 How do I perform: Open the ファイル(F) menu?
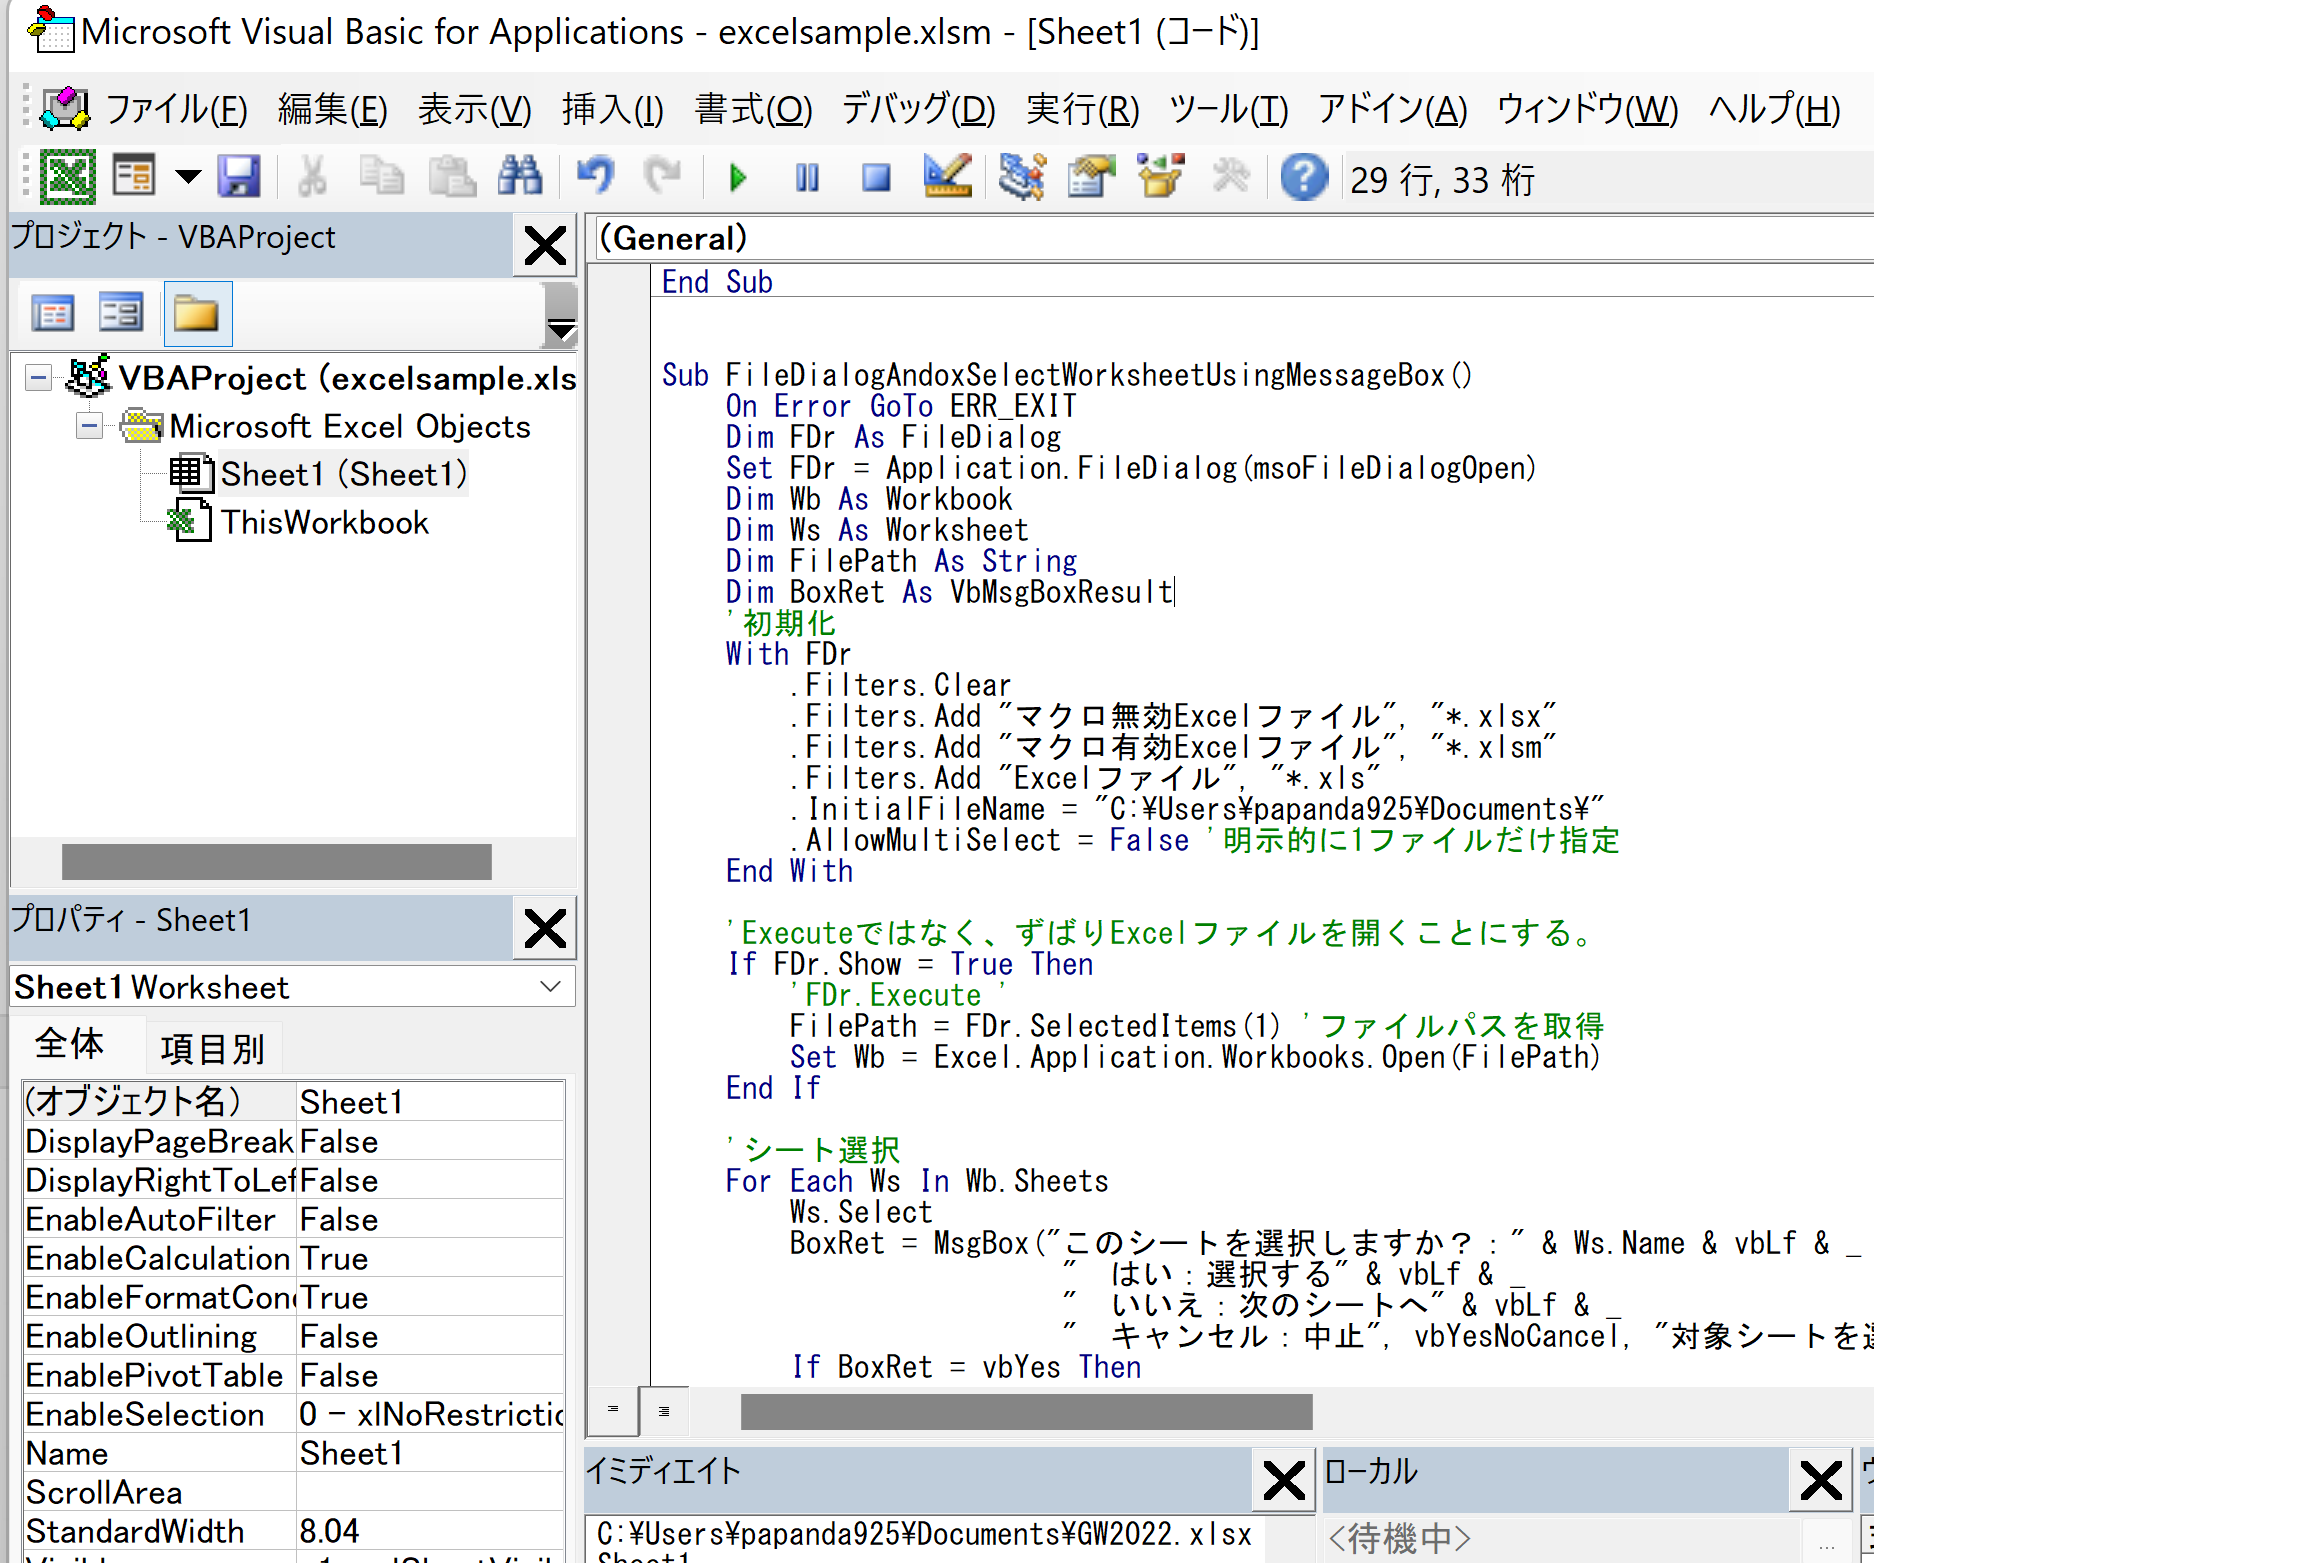tap(176, 108)
